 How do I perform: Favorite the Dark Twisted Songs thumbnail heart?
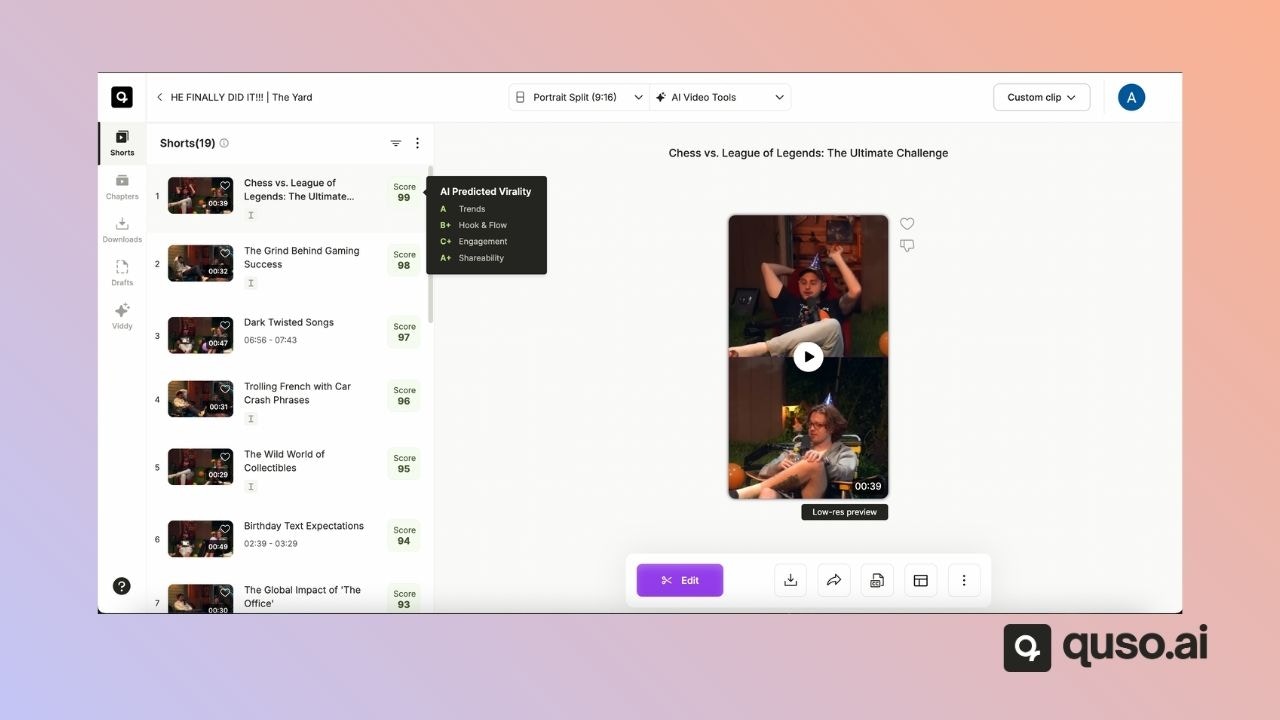(225, 325)
